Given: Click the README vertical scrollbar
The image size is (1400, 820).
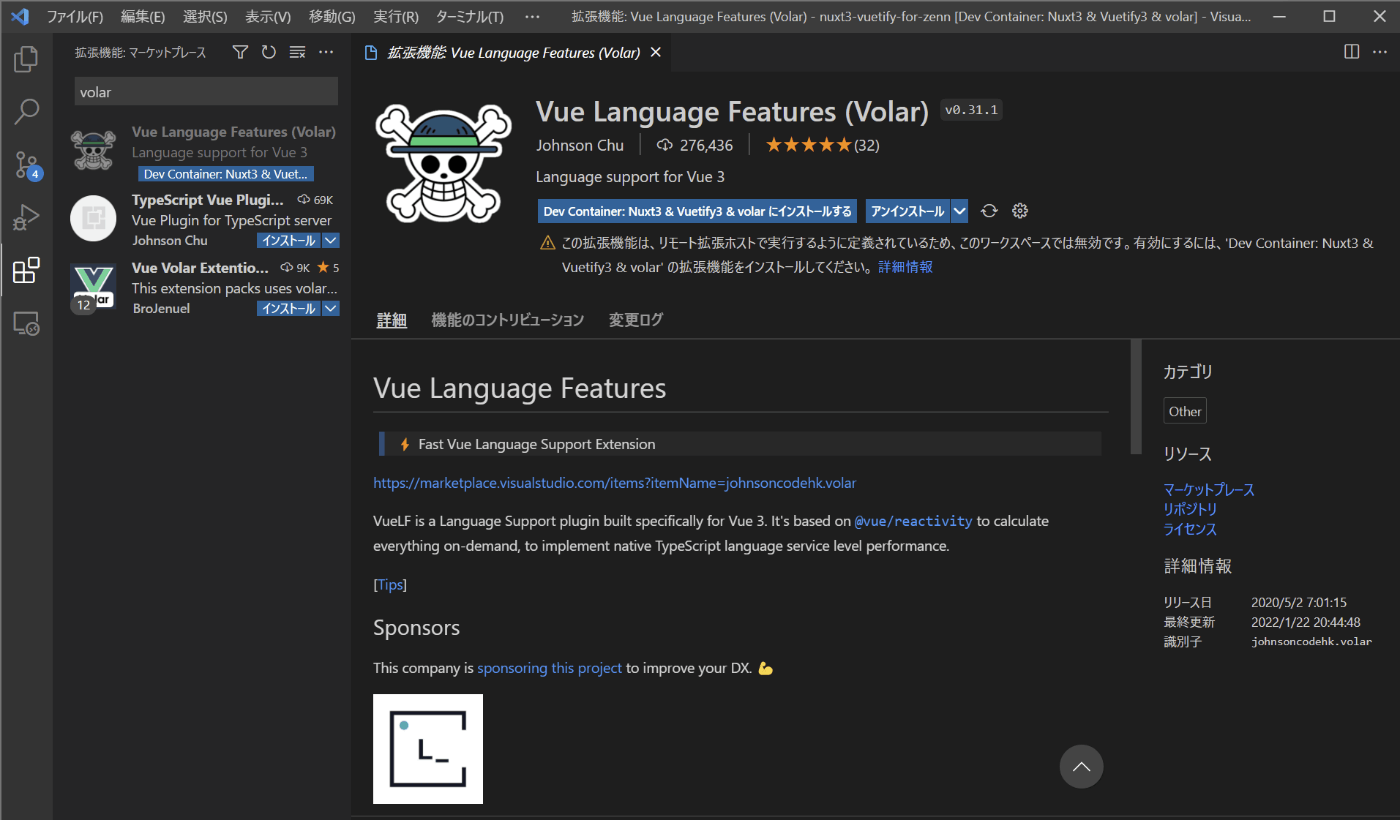Looking at the screenshot, I should click(1135, 397).
